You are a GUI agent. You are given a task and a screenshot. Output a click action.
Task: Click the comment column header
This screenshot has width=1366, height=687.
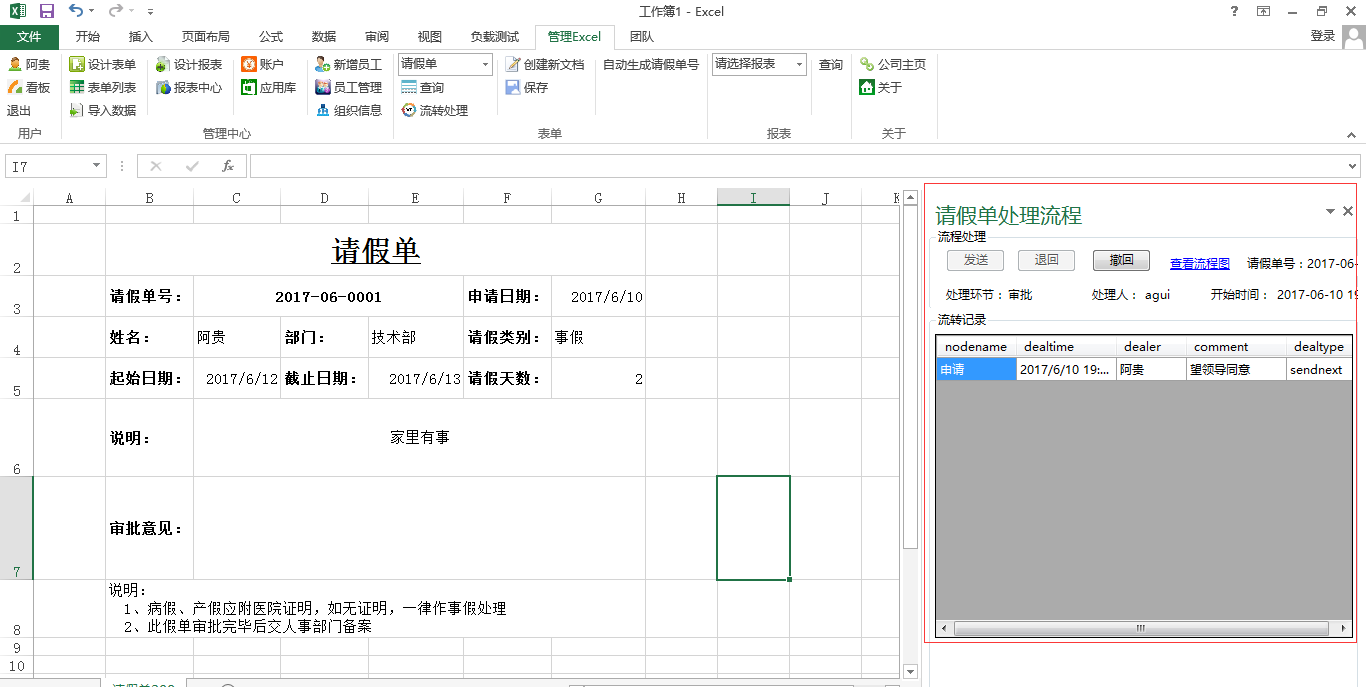click(1236, 347)
